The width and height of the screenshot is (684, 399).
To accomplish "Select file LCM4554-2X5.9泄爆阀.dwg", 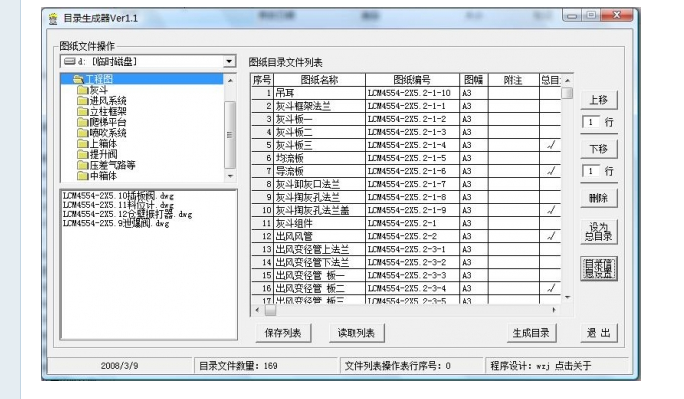I will coord(116,223).
